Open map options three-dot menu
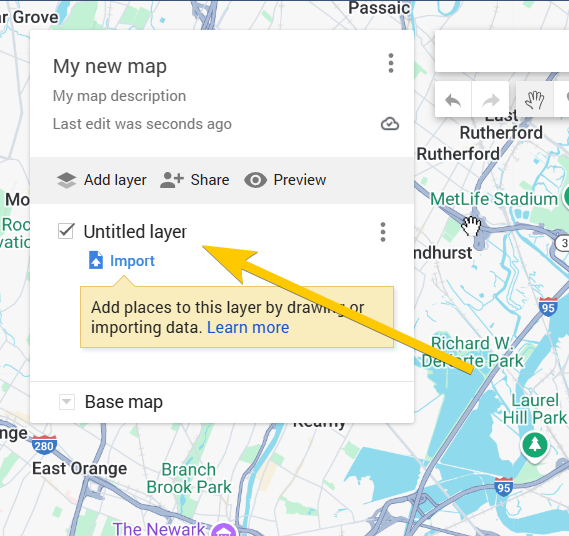 point(391,63)
